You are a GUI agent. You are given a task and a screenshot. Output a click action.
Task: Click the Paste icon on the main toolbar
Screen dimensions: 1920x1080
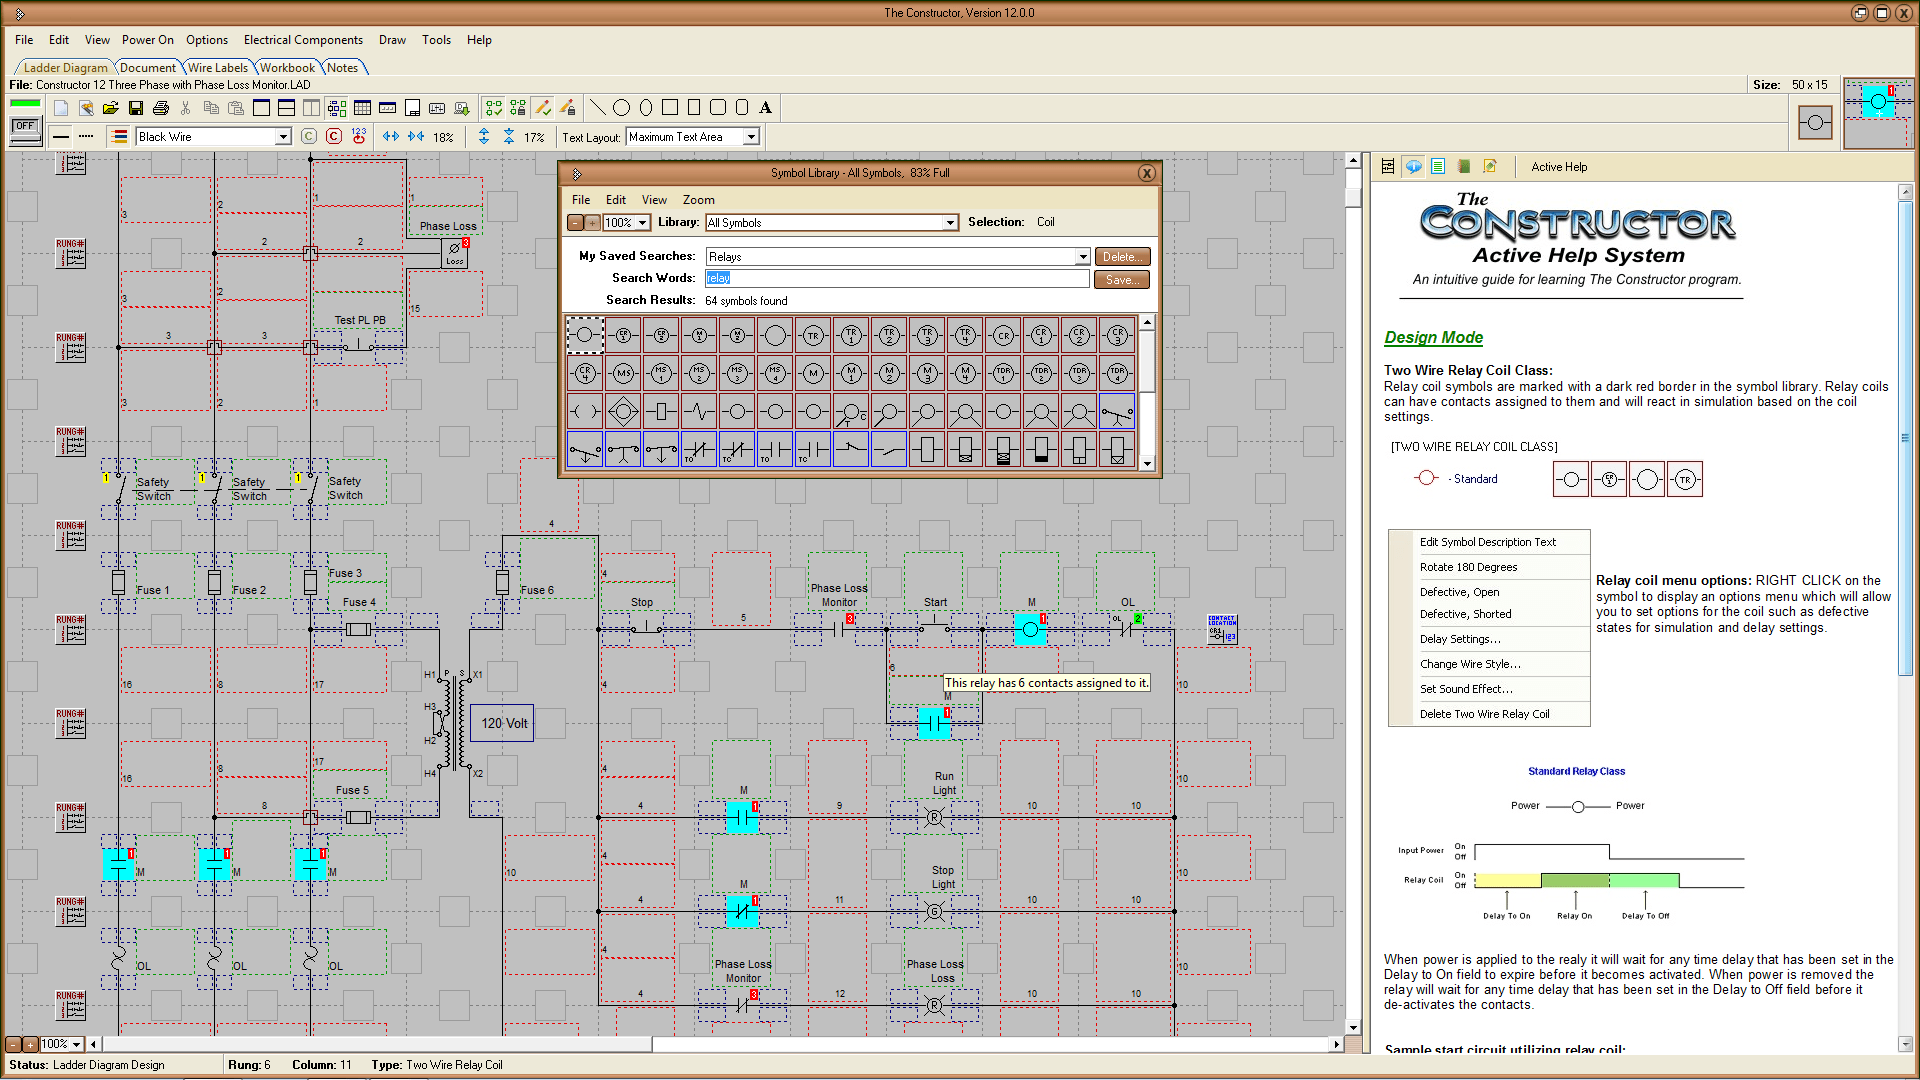[236, 108]
